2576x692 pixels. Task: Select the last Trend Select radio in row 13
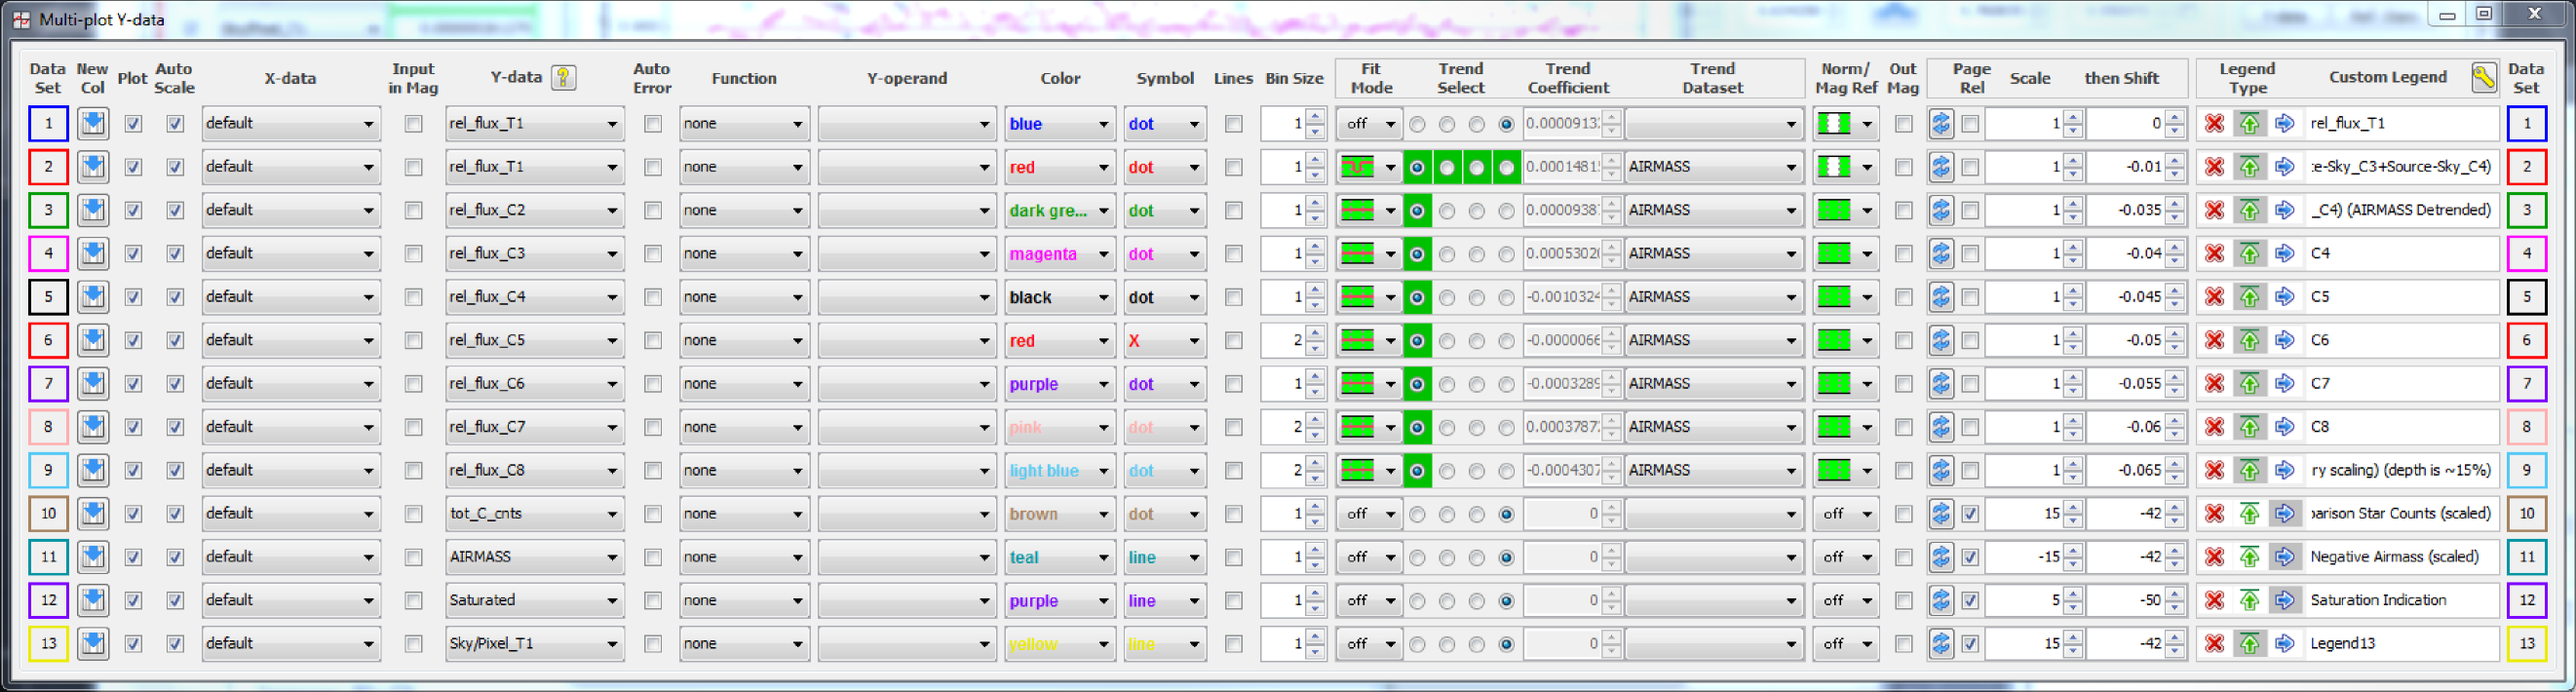(x=1506, y=644)
